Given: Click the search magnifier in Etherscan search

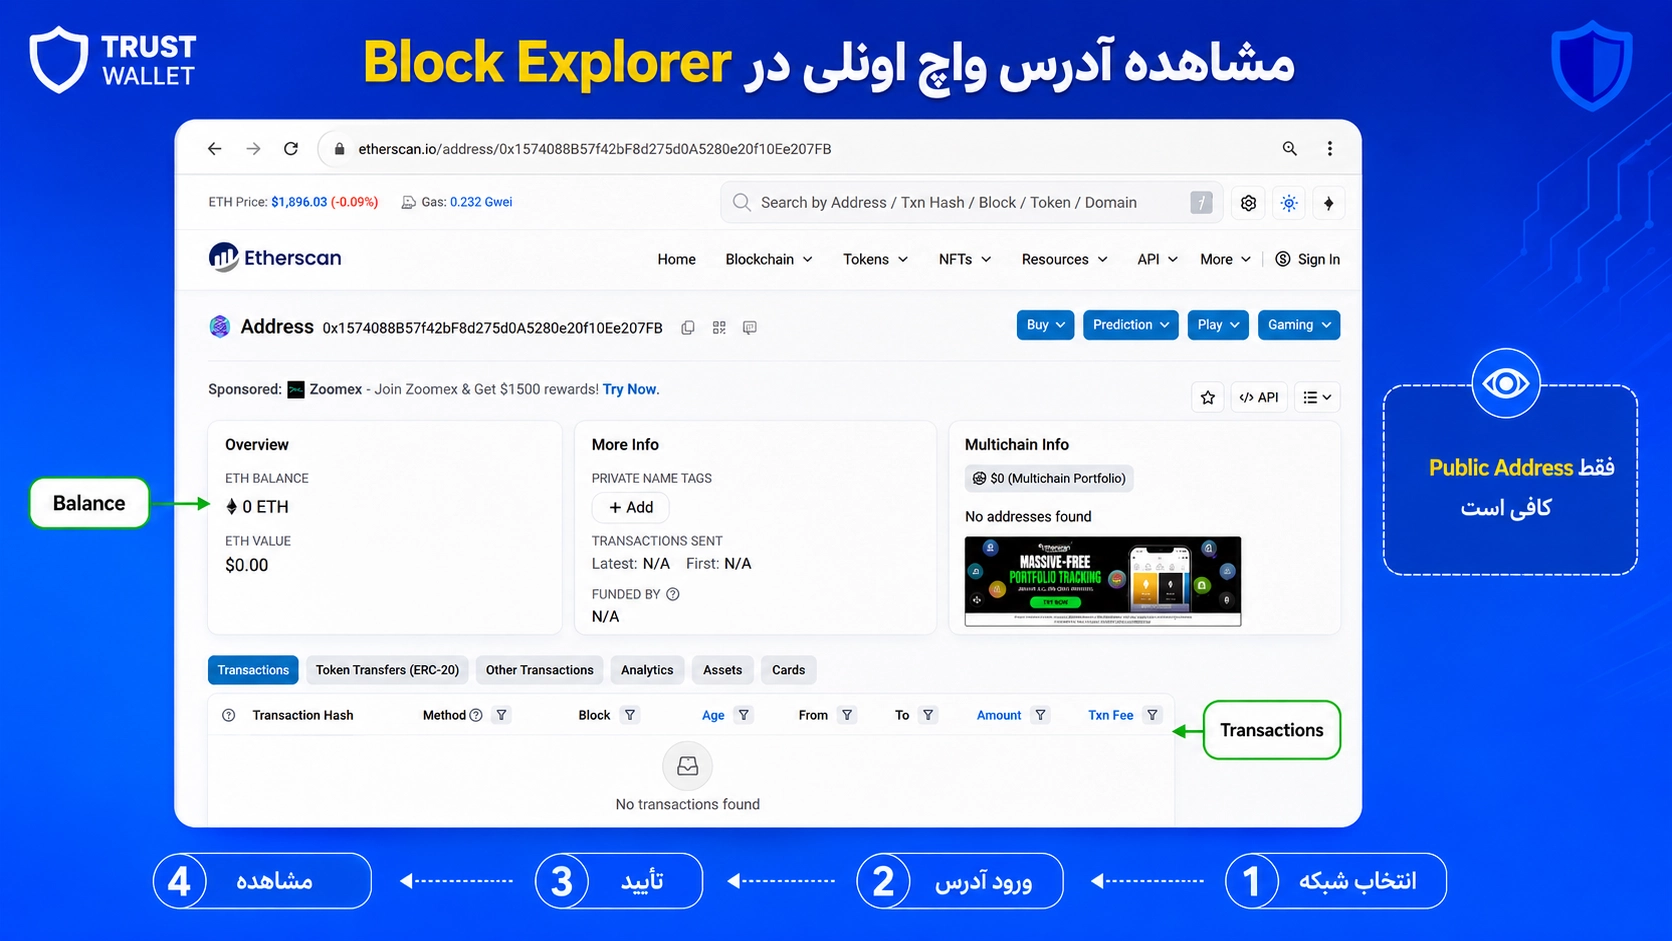Looking at the screenshot, I should (741, 202).
